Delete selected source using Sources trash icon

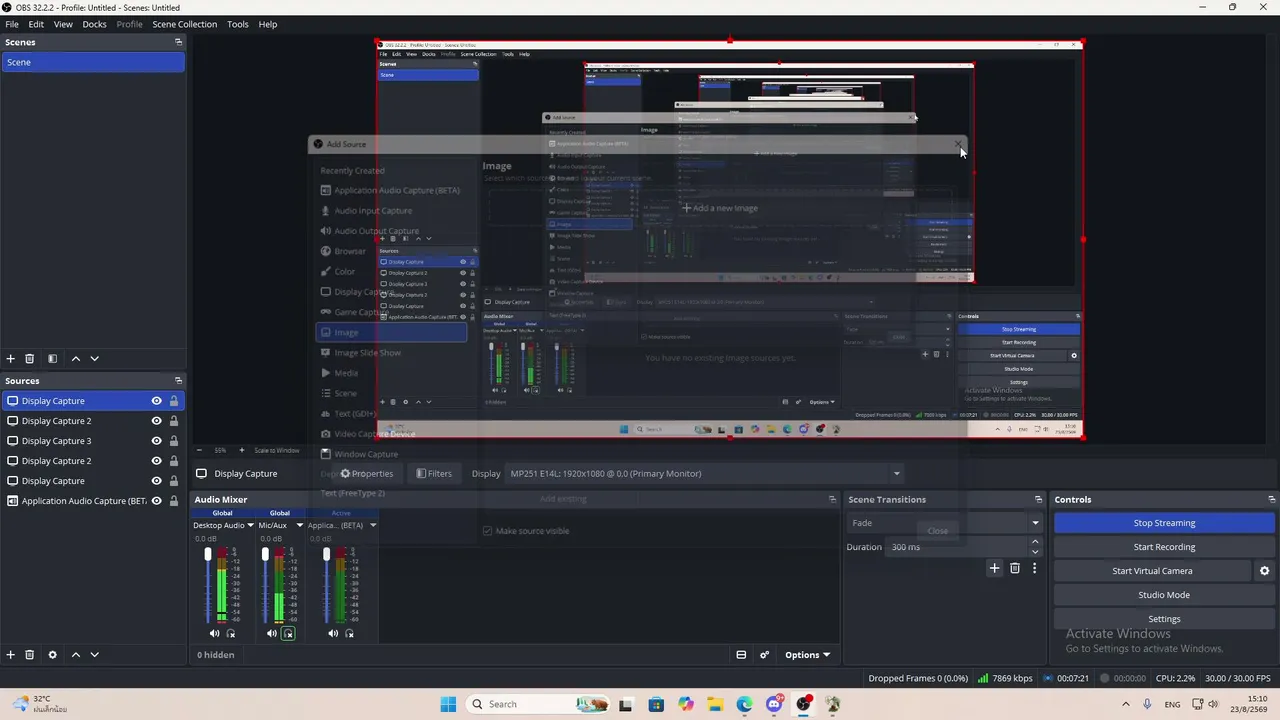pos(30,655)
